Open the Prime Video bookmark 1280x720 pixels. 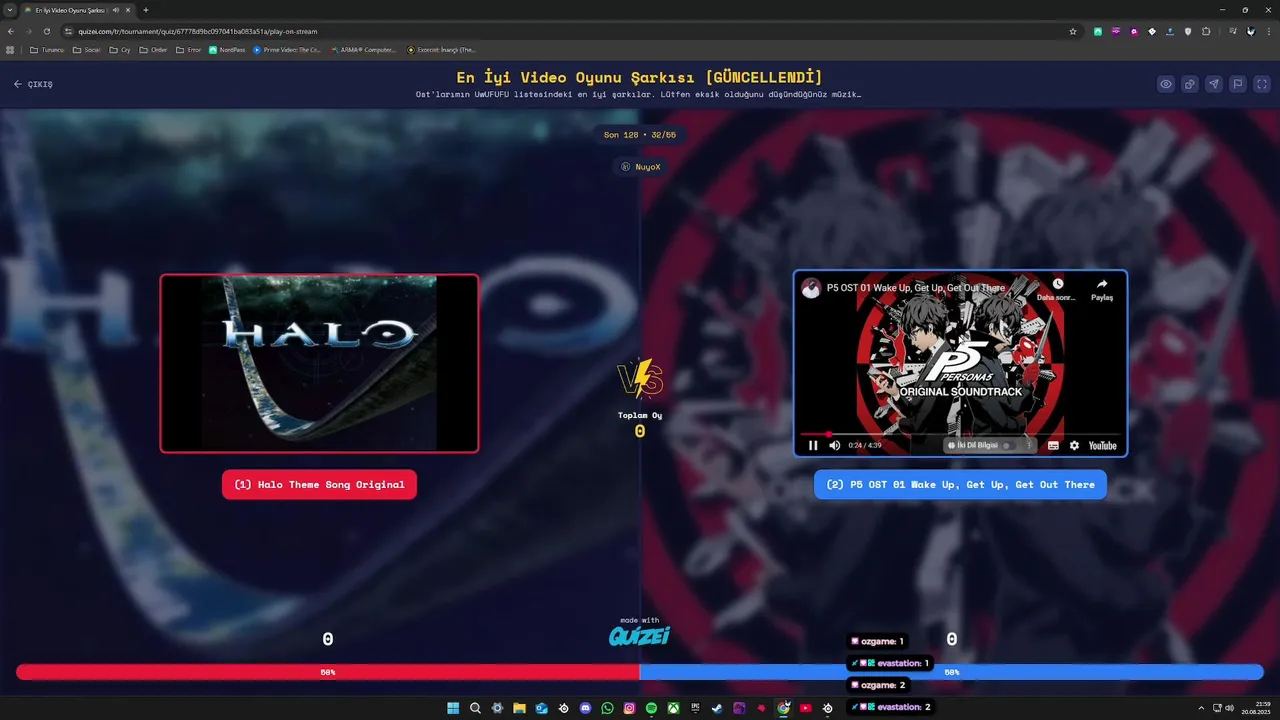(287, 49)
